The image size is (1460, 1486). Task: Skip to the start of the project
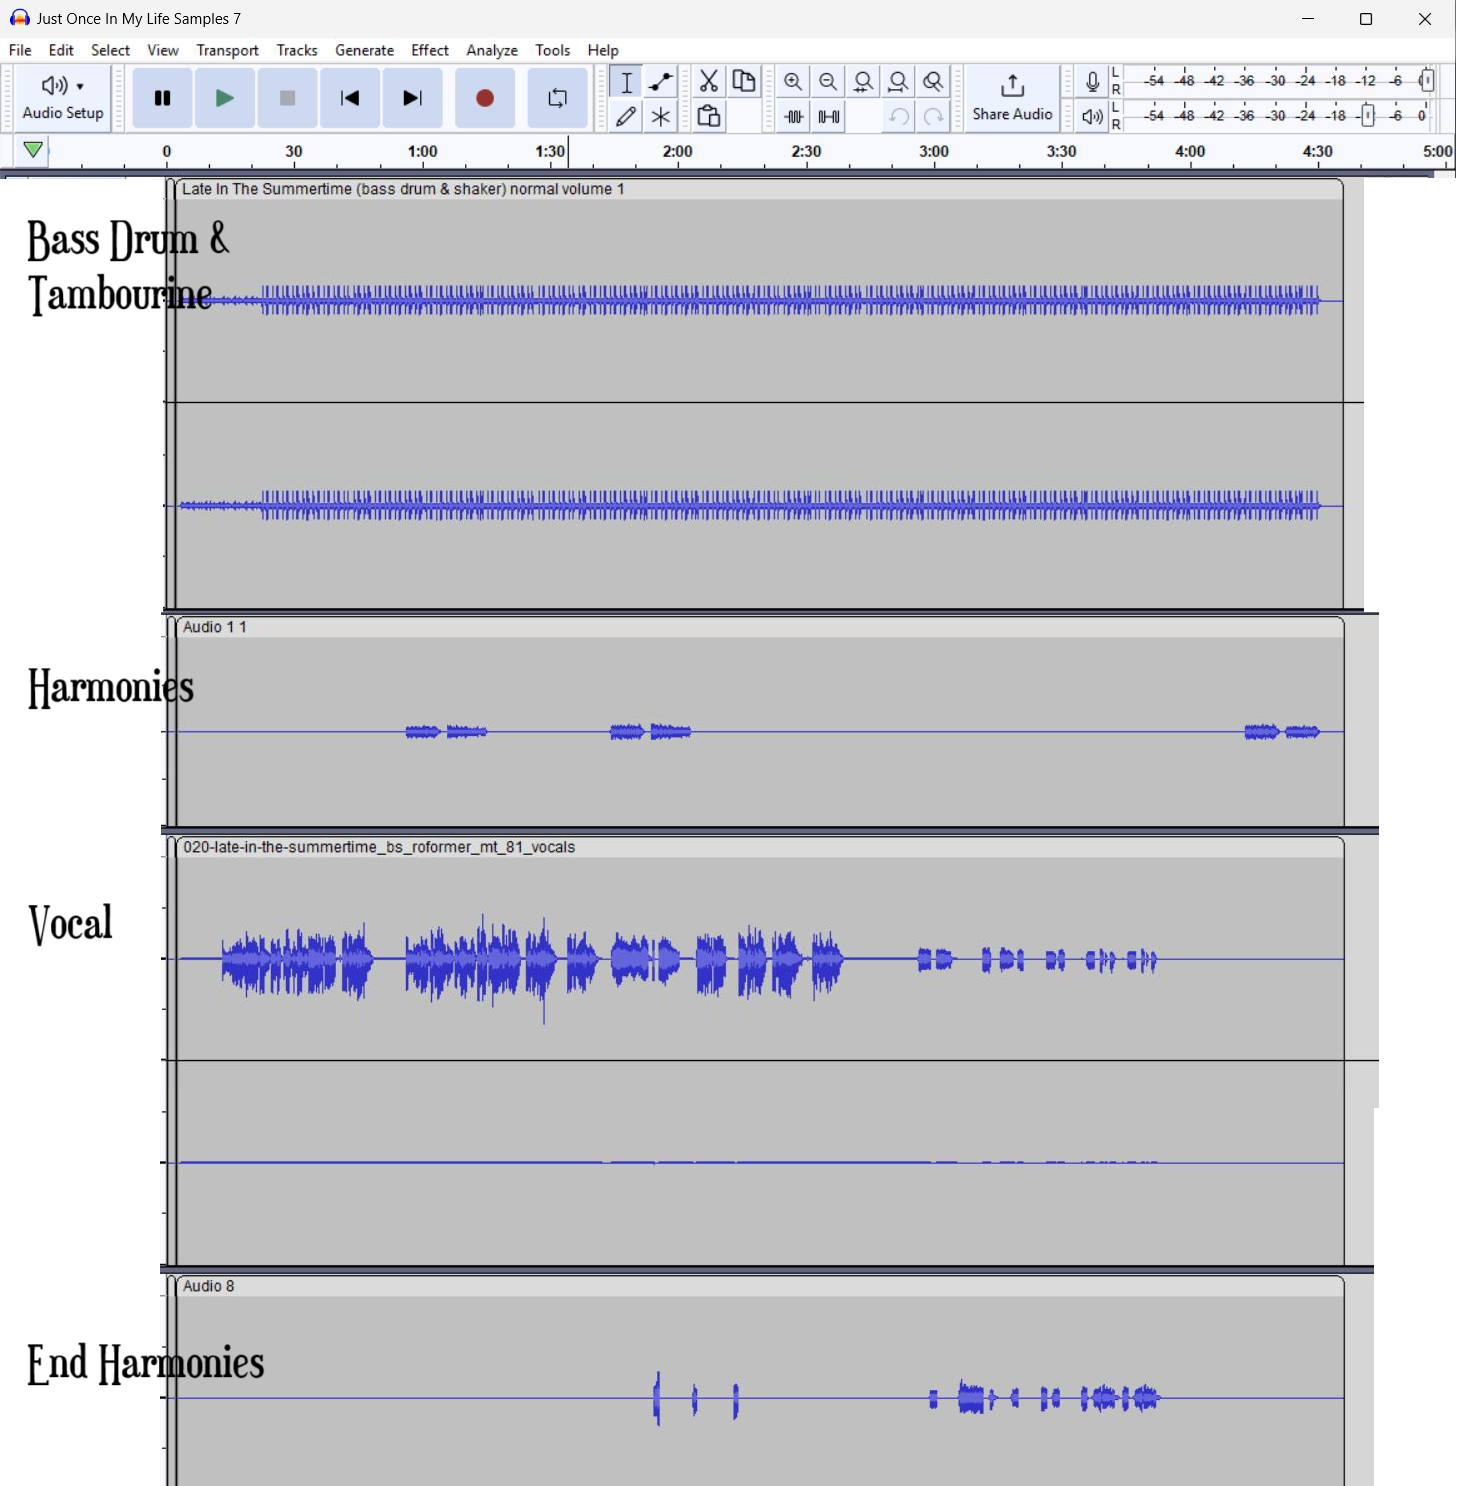click(349, 98)
